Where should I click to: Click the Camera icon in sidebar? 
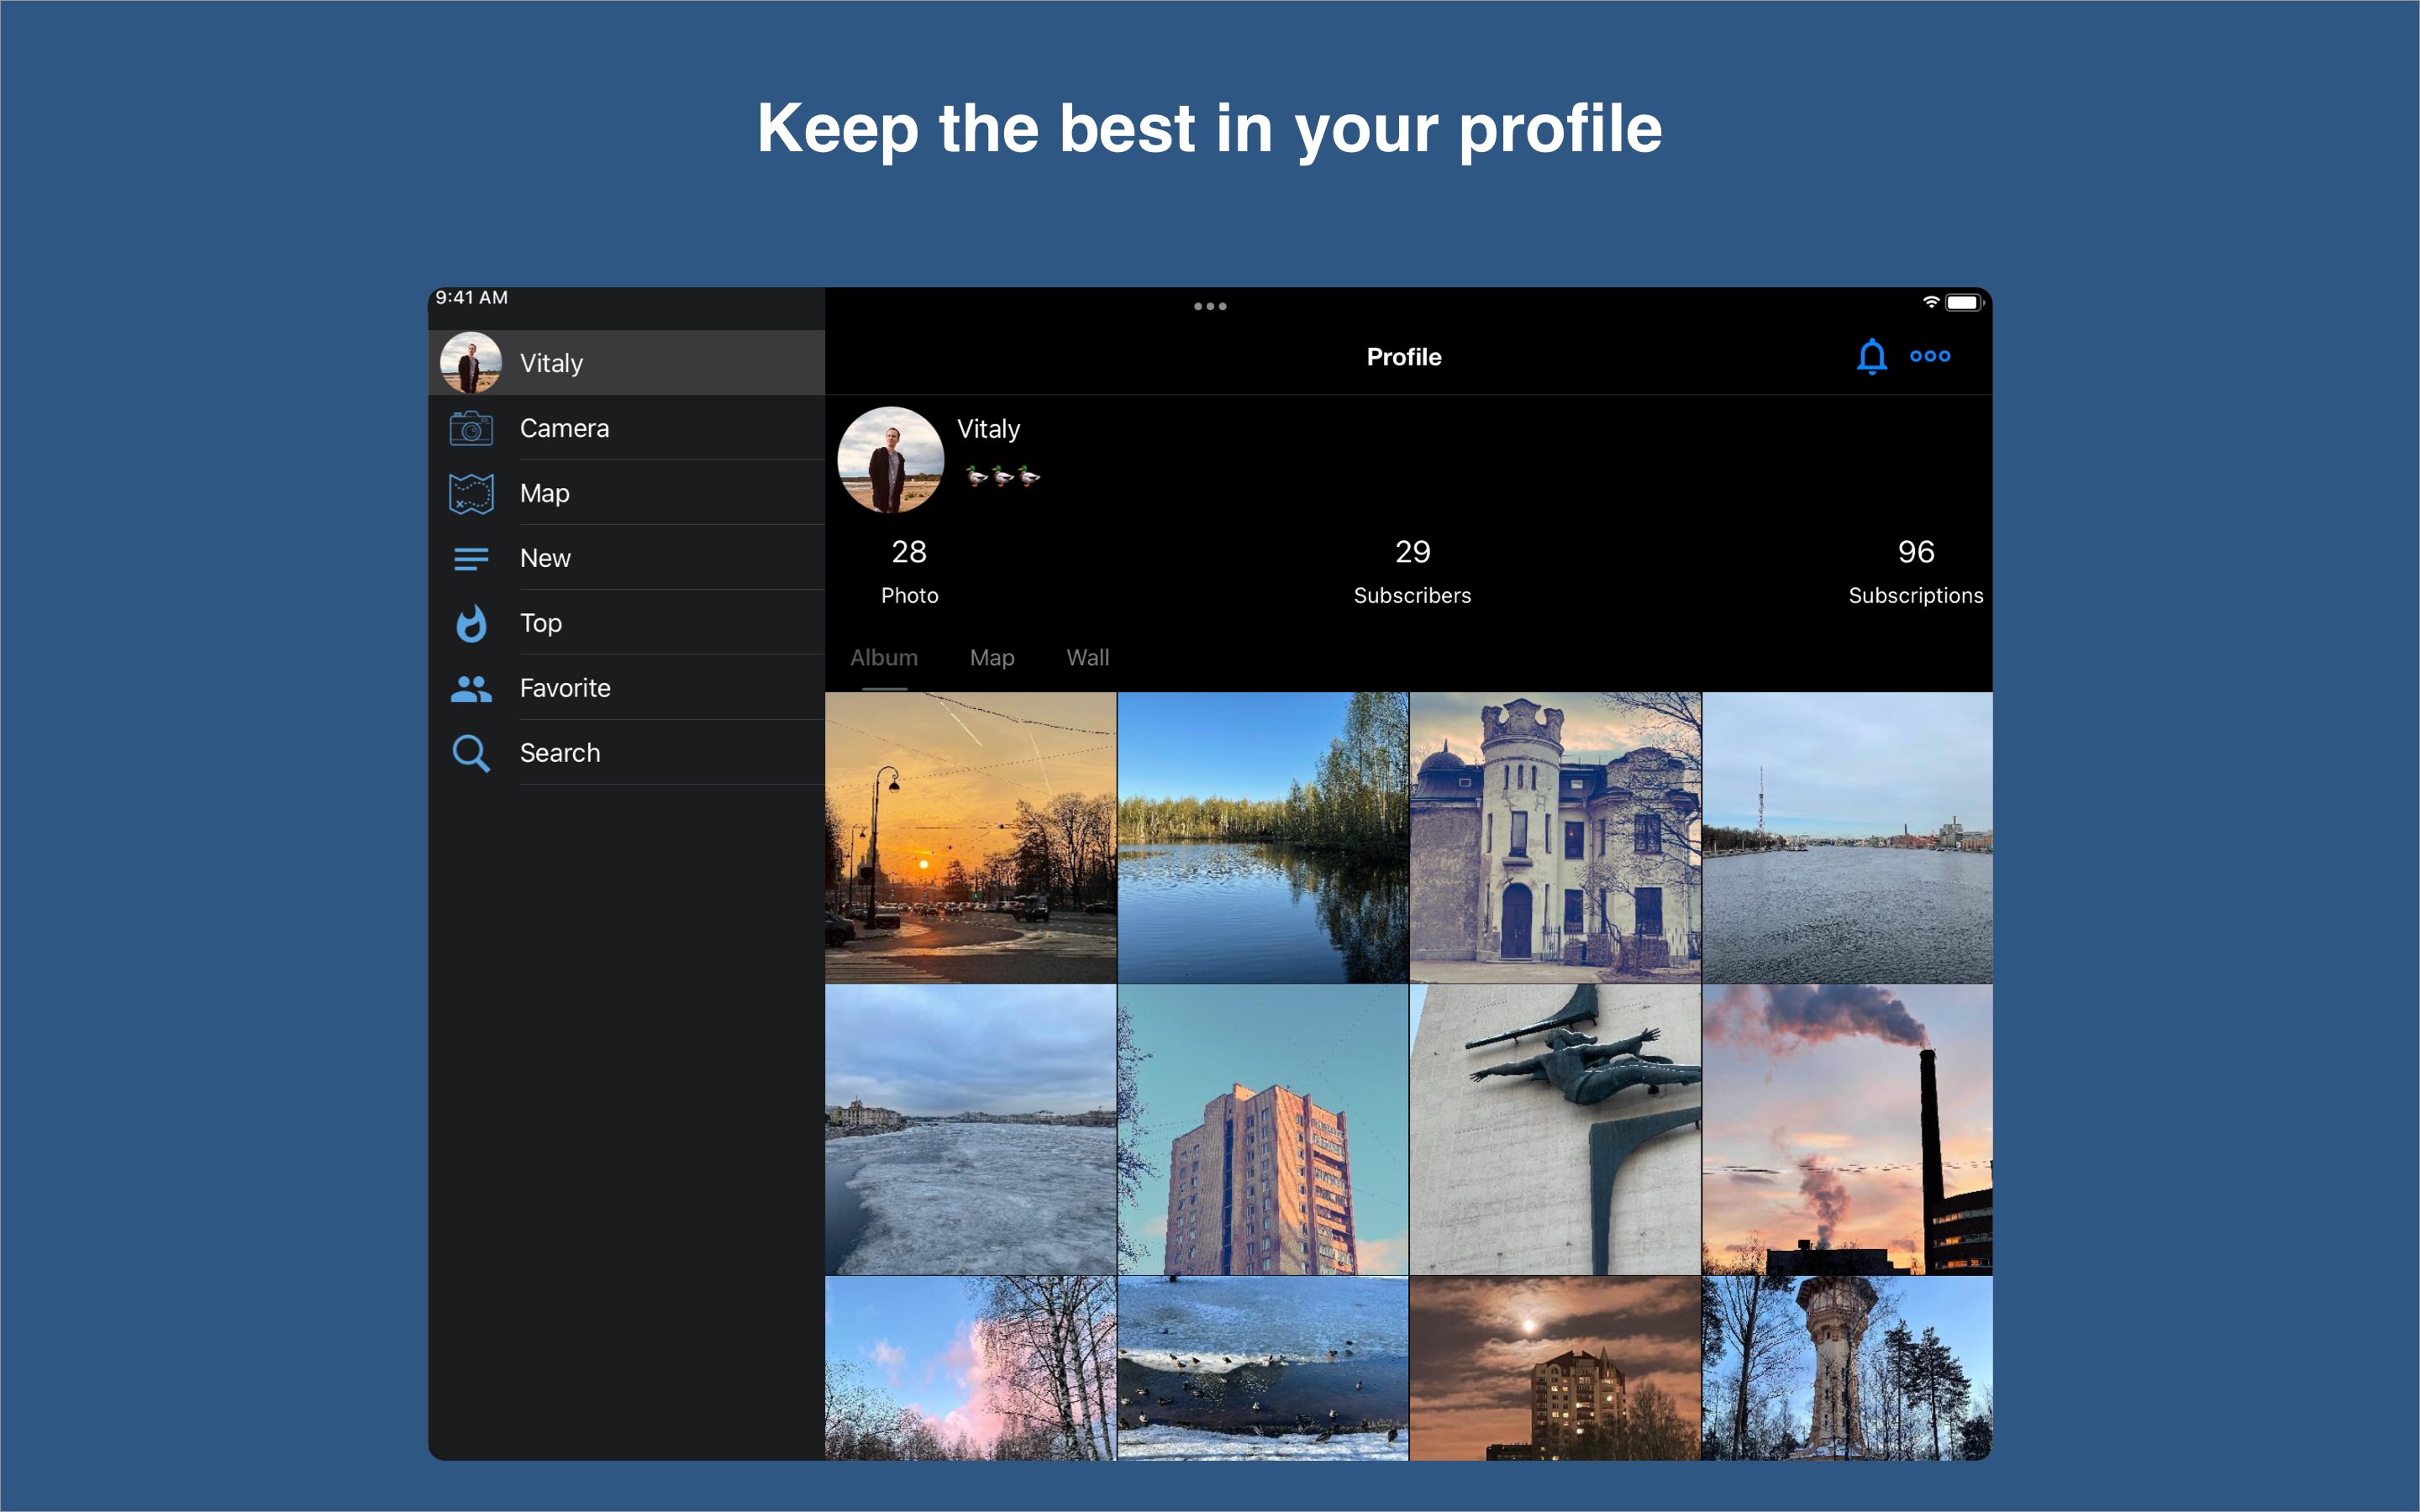pos(471,428)
